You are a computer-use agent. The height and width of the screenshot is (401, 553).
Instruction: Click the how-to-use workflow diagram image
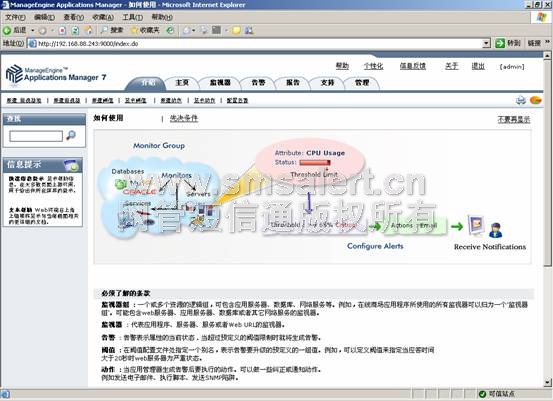tap(312, 196)
